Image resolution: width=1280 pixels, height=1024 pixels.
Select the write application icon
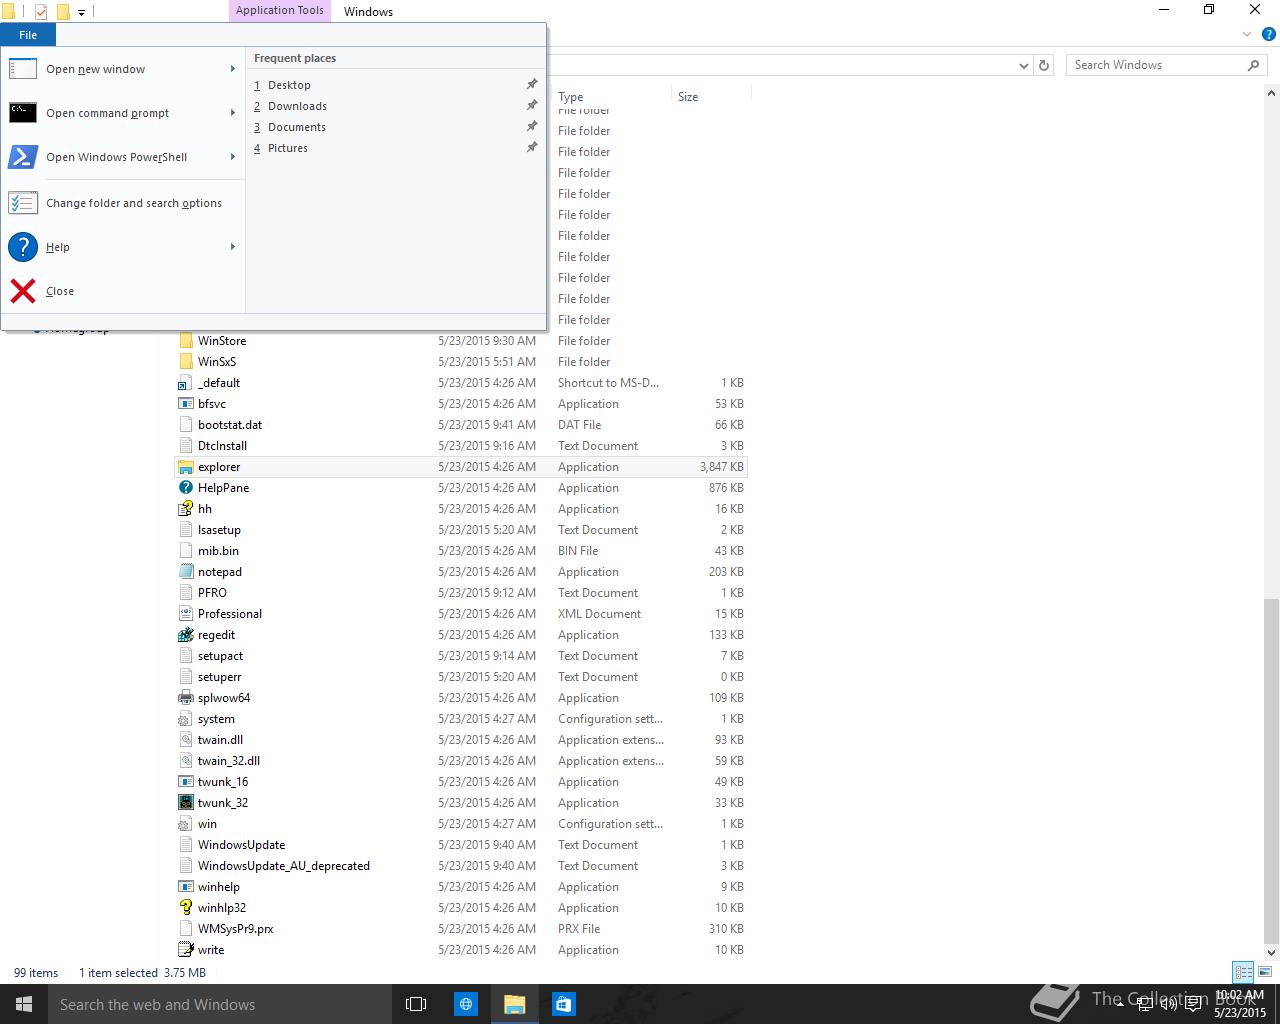click(x=185, y=950)
